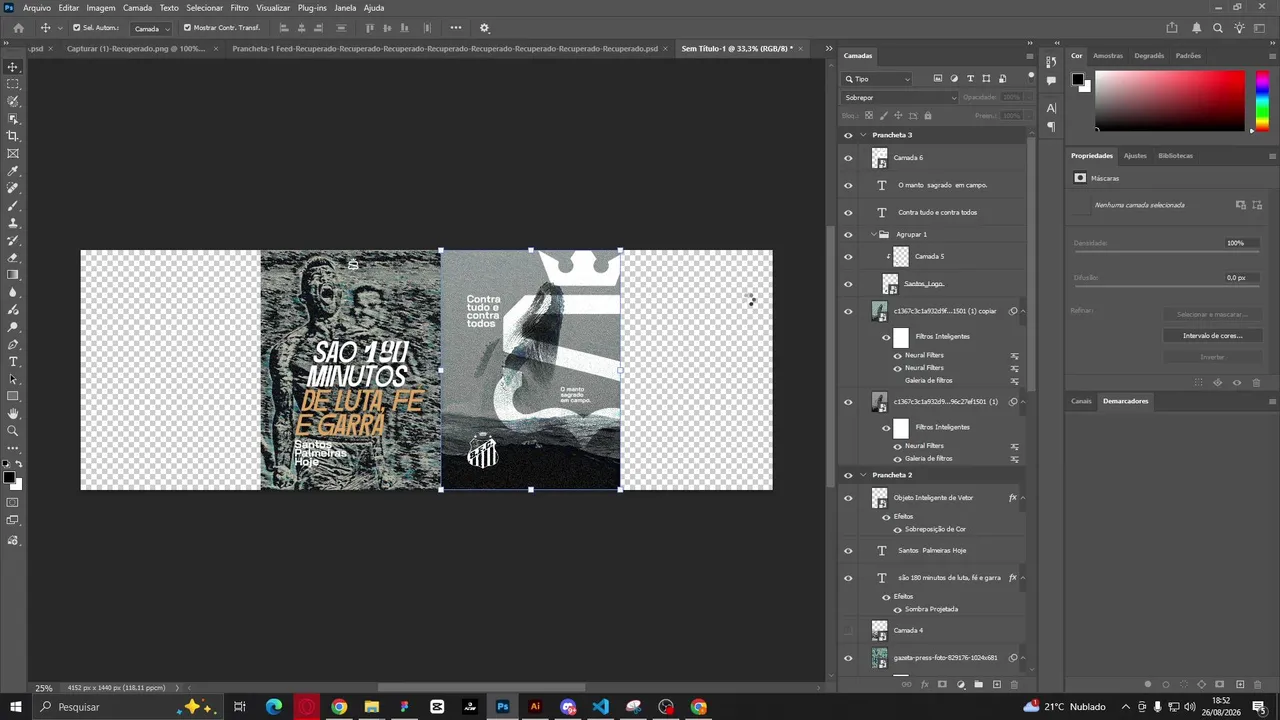Hide the 'O manto sagrado em campo.' layer
This screenshot has height=720, width=1280.
[848, 185]
